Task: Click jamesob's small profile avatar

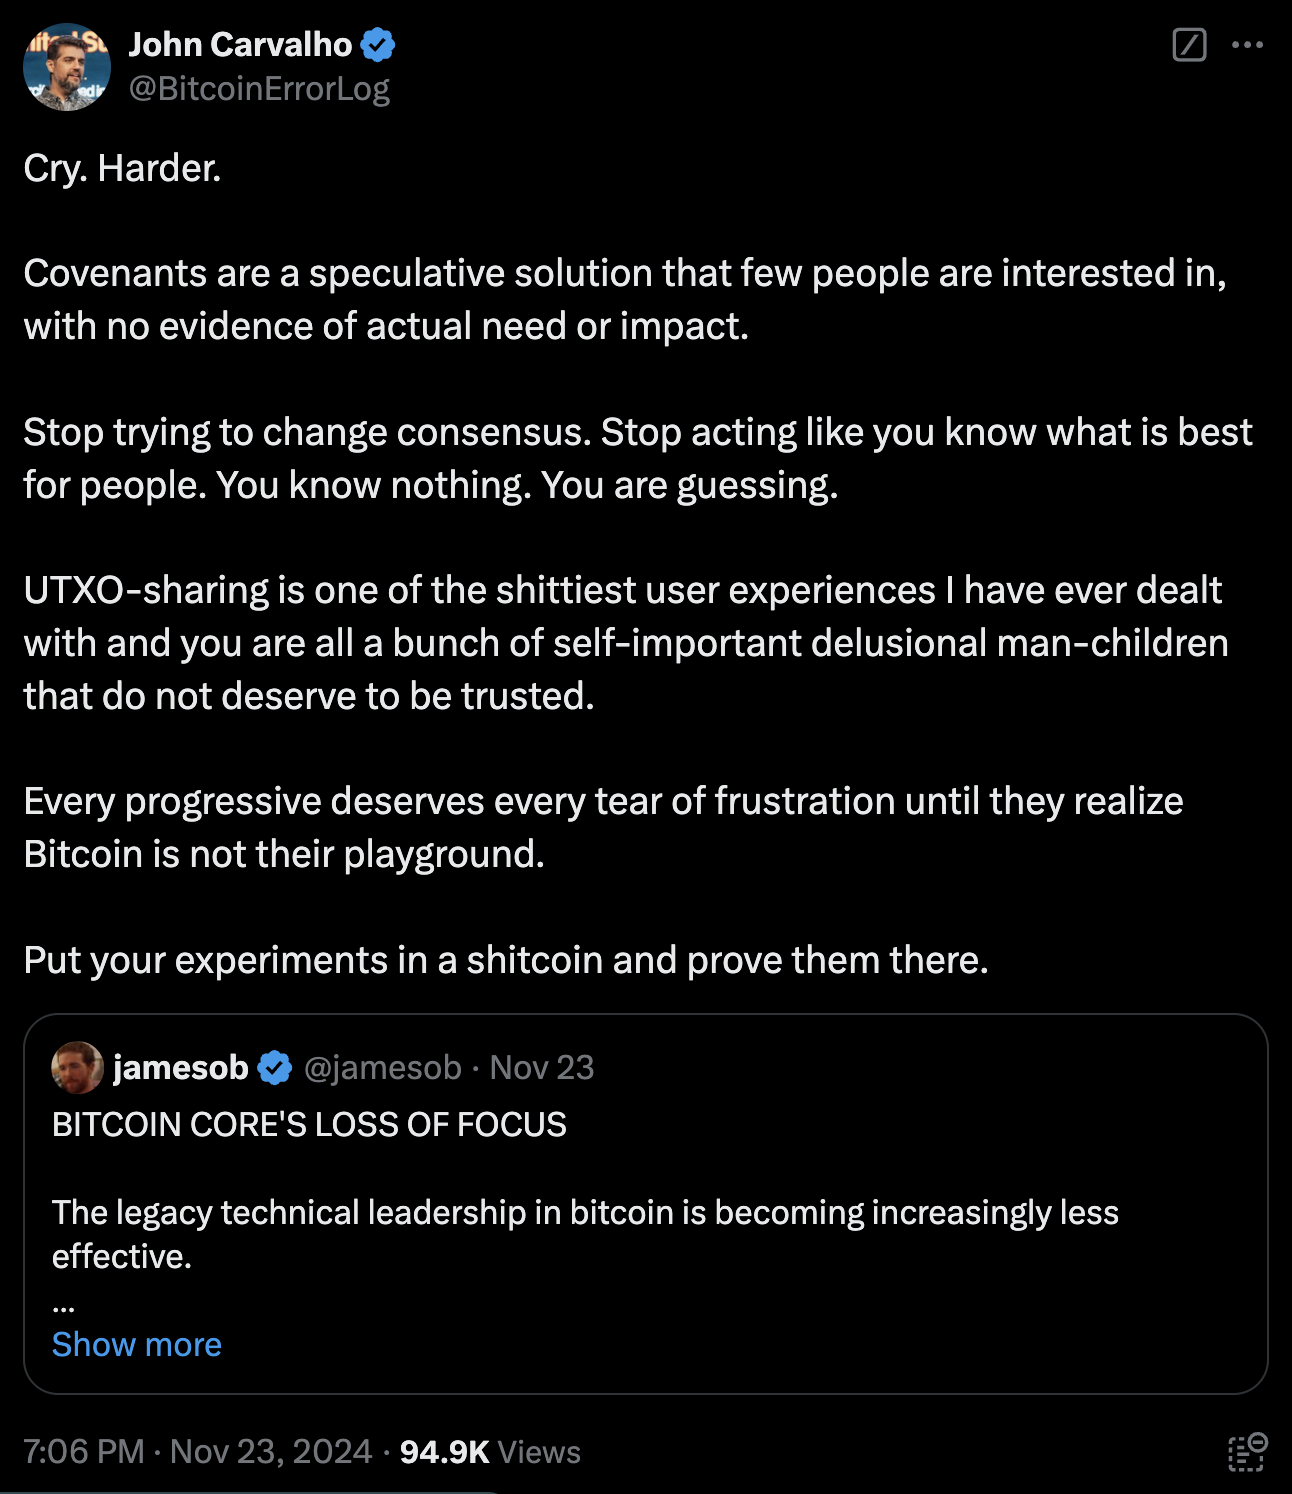Action: [x=77, y=1067]
